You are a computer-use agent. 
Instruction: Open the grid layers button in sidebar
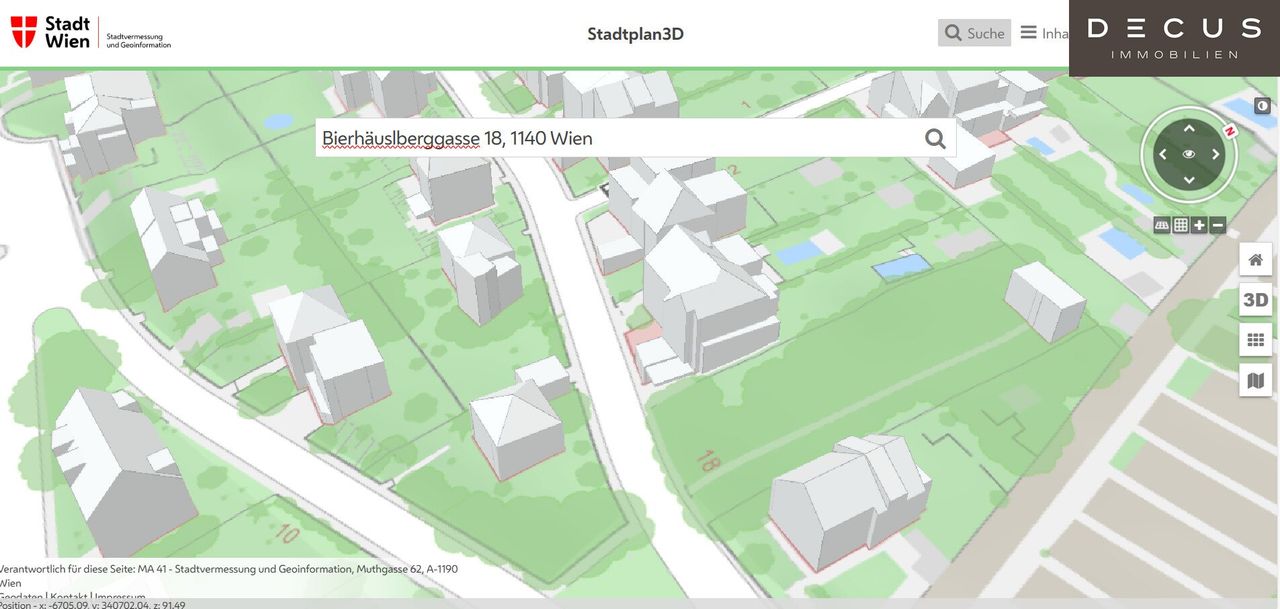1255,340
